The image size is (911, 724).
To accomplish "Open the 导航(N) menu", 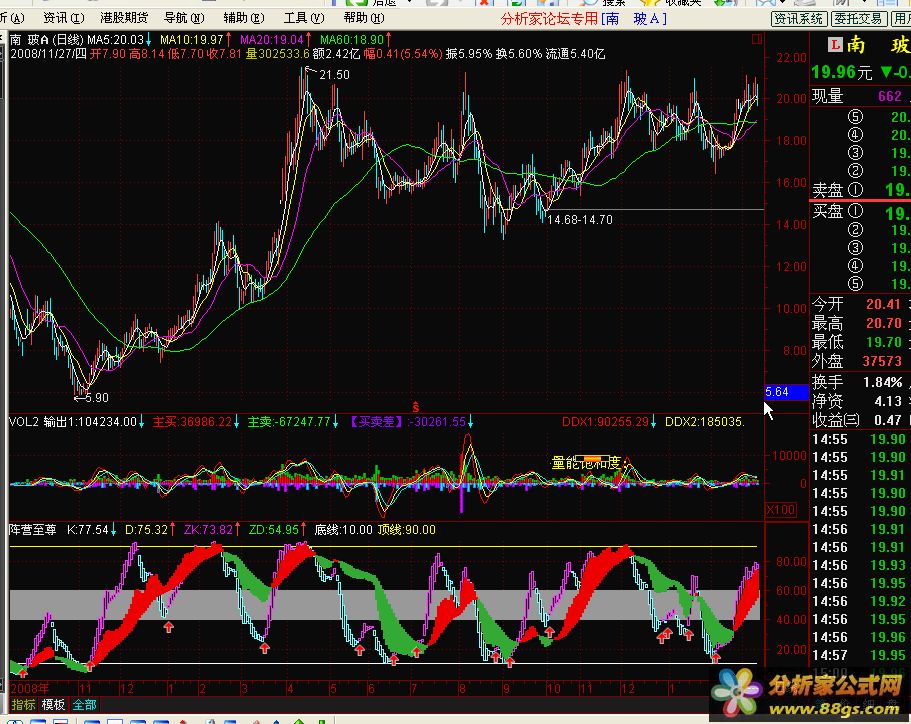I will (x=184, y=18).
